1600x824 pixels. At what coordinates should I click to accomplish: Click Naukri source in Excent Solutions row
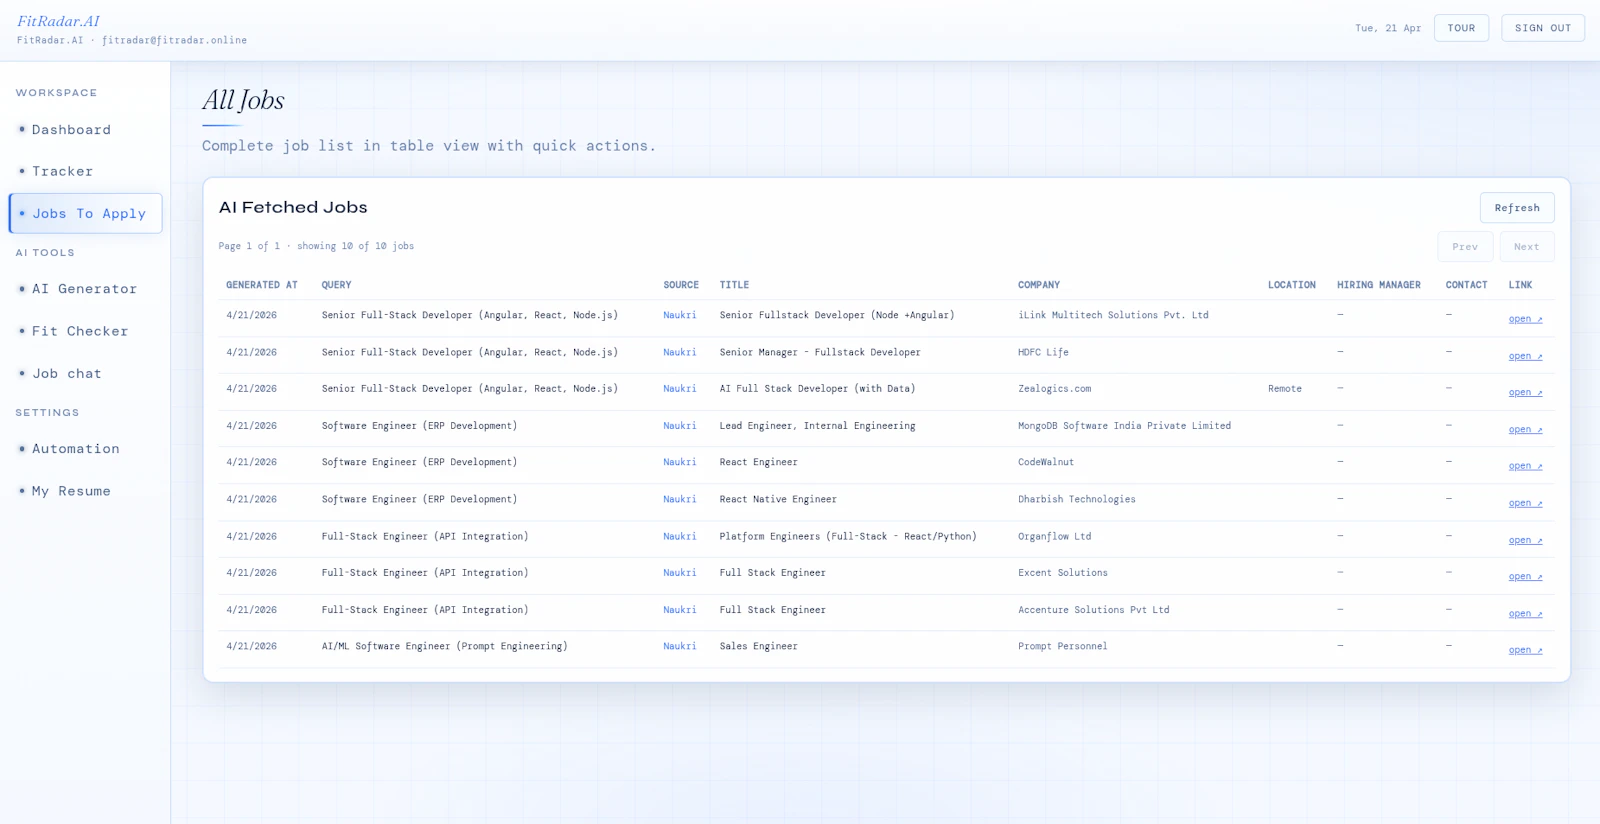point(680,572)
